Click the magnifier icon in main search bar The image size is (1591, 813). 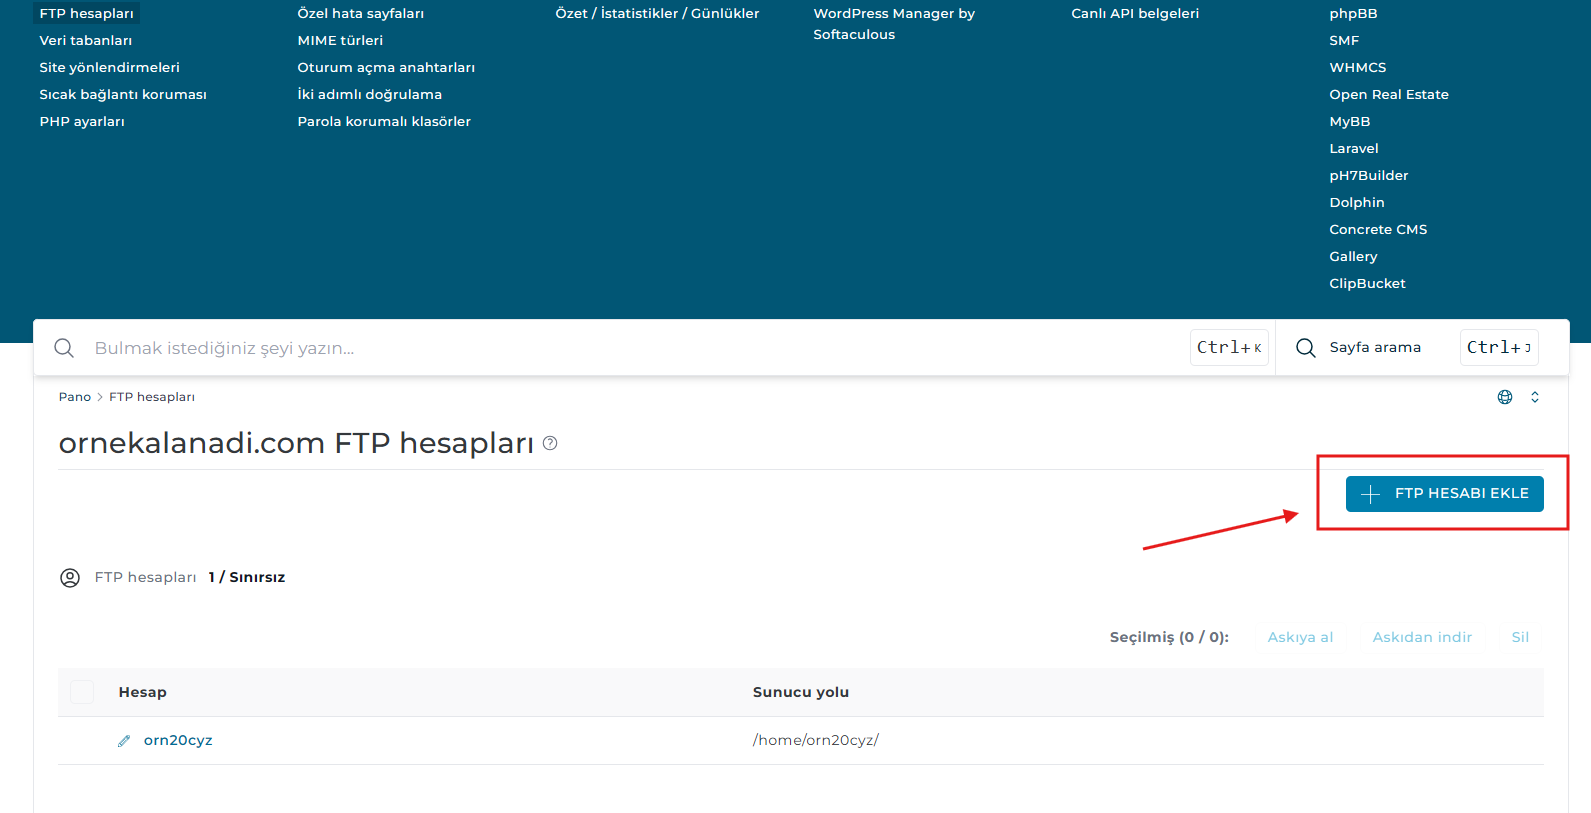(x=64, y=348)
